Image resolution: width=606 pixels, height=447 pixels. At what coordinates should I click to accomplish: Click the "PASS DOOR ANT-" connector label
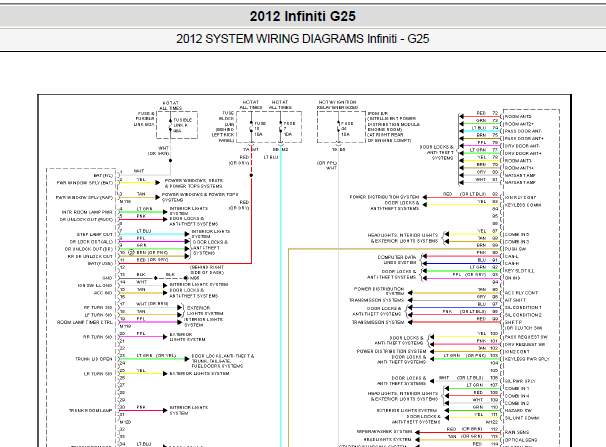(524, 131)
